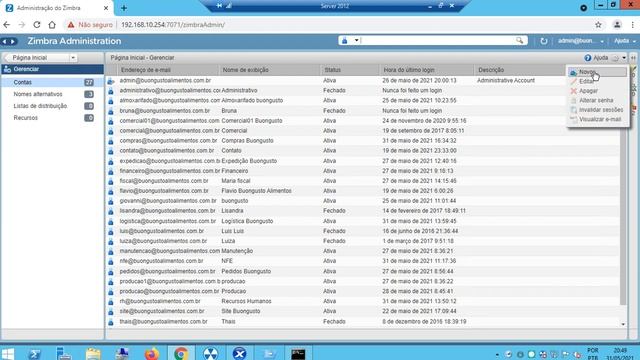Viewport: 640px width, 360px height.
Task: Open the Chrome profile icon
Action: click(617, 24)
